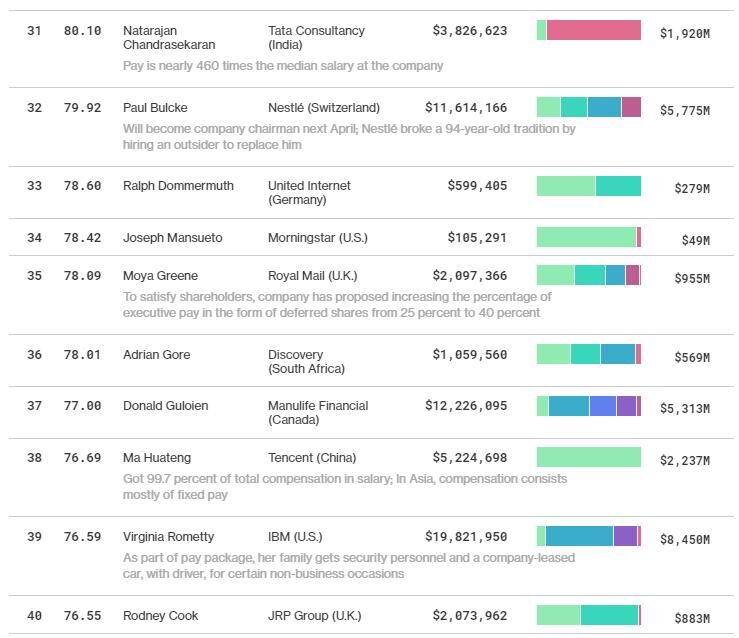Click the name Paul Bulcke
The width and height of the screenshot is (739, 638).
pyautogui.click(x=155, y=108)
